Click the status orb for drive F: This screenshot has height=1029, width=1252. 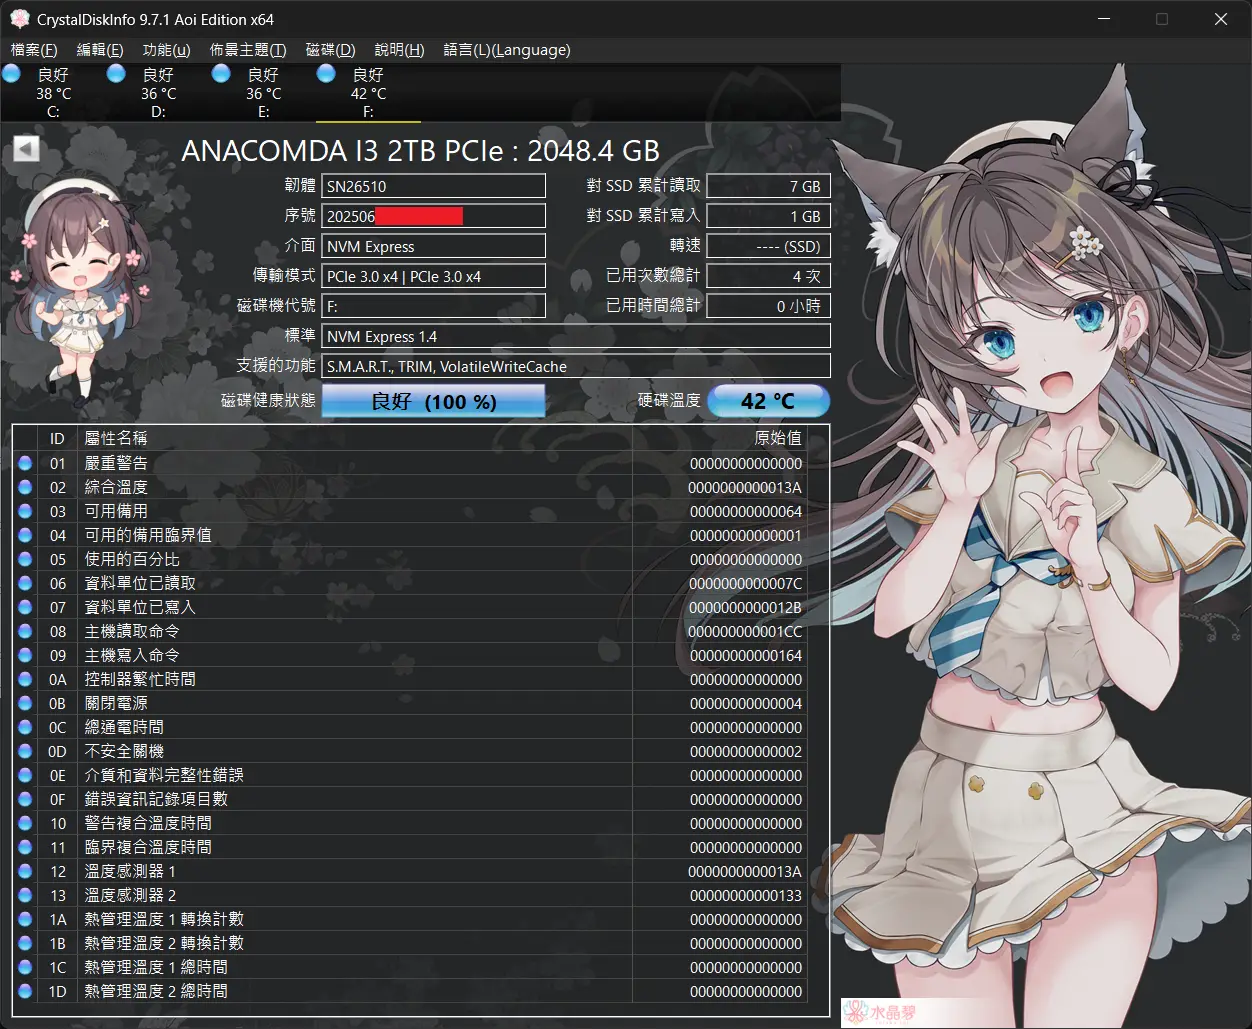coord(326,73)
